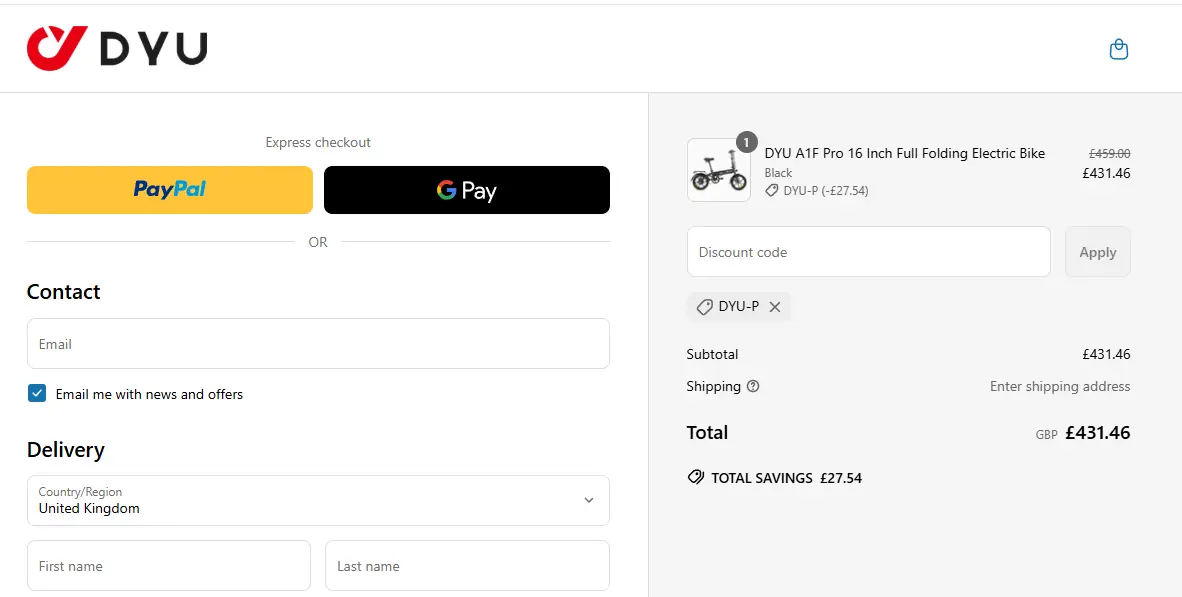Click the tag icon beside DYU-P under product title
The image size is (1182, 597).
770,190
